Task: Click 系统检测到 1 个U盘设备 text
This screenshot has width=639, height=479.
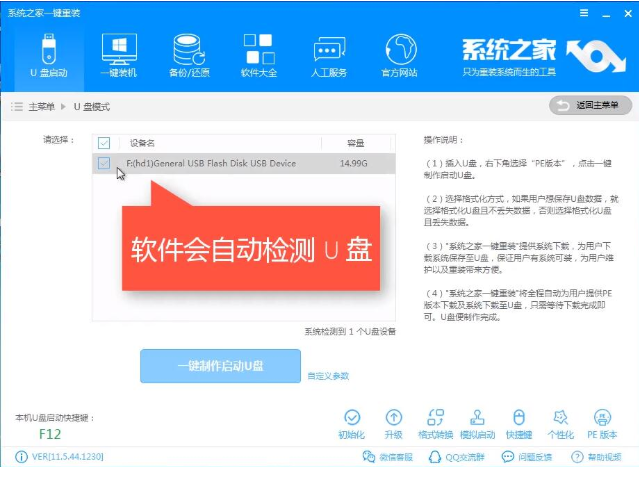Action: (x=350, y=331)
